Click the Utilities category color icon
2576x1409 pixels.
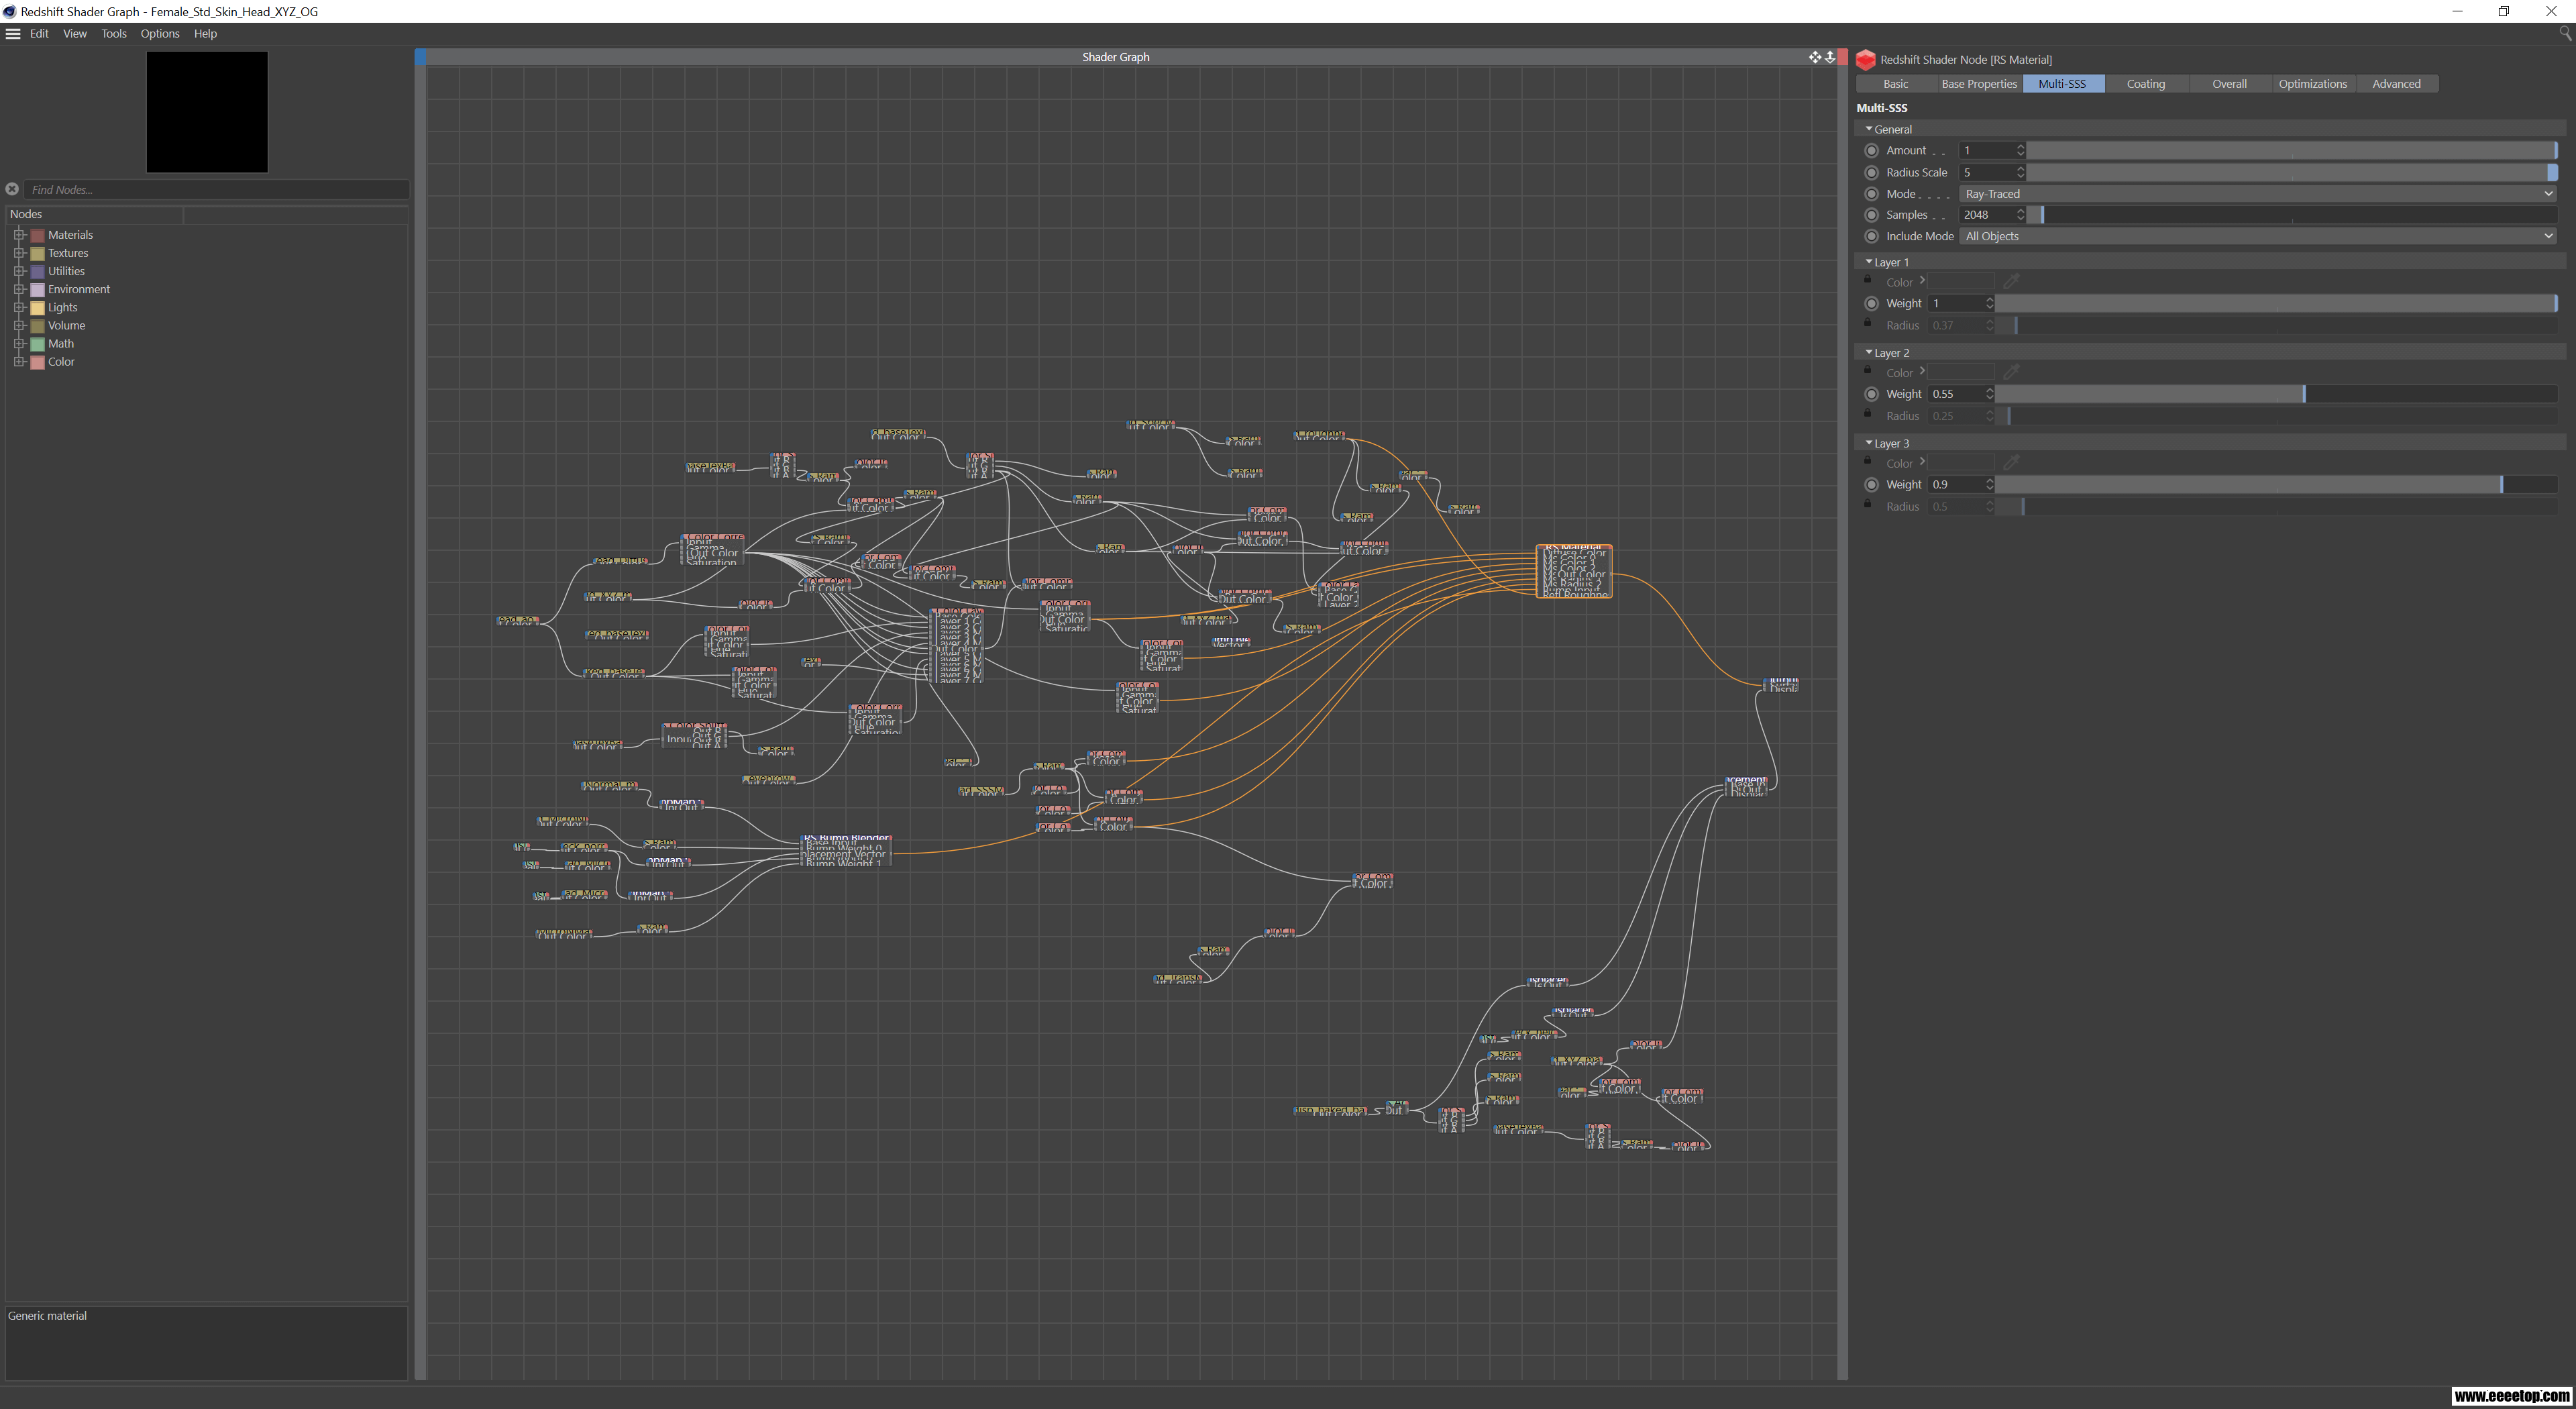pos(37,272)
